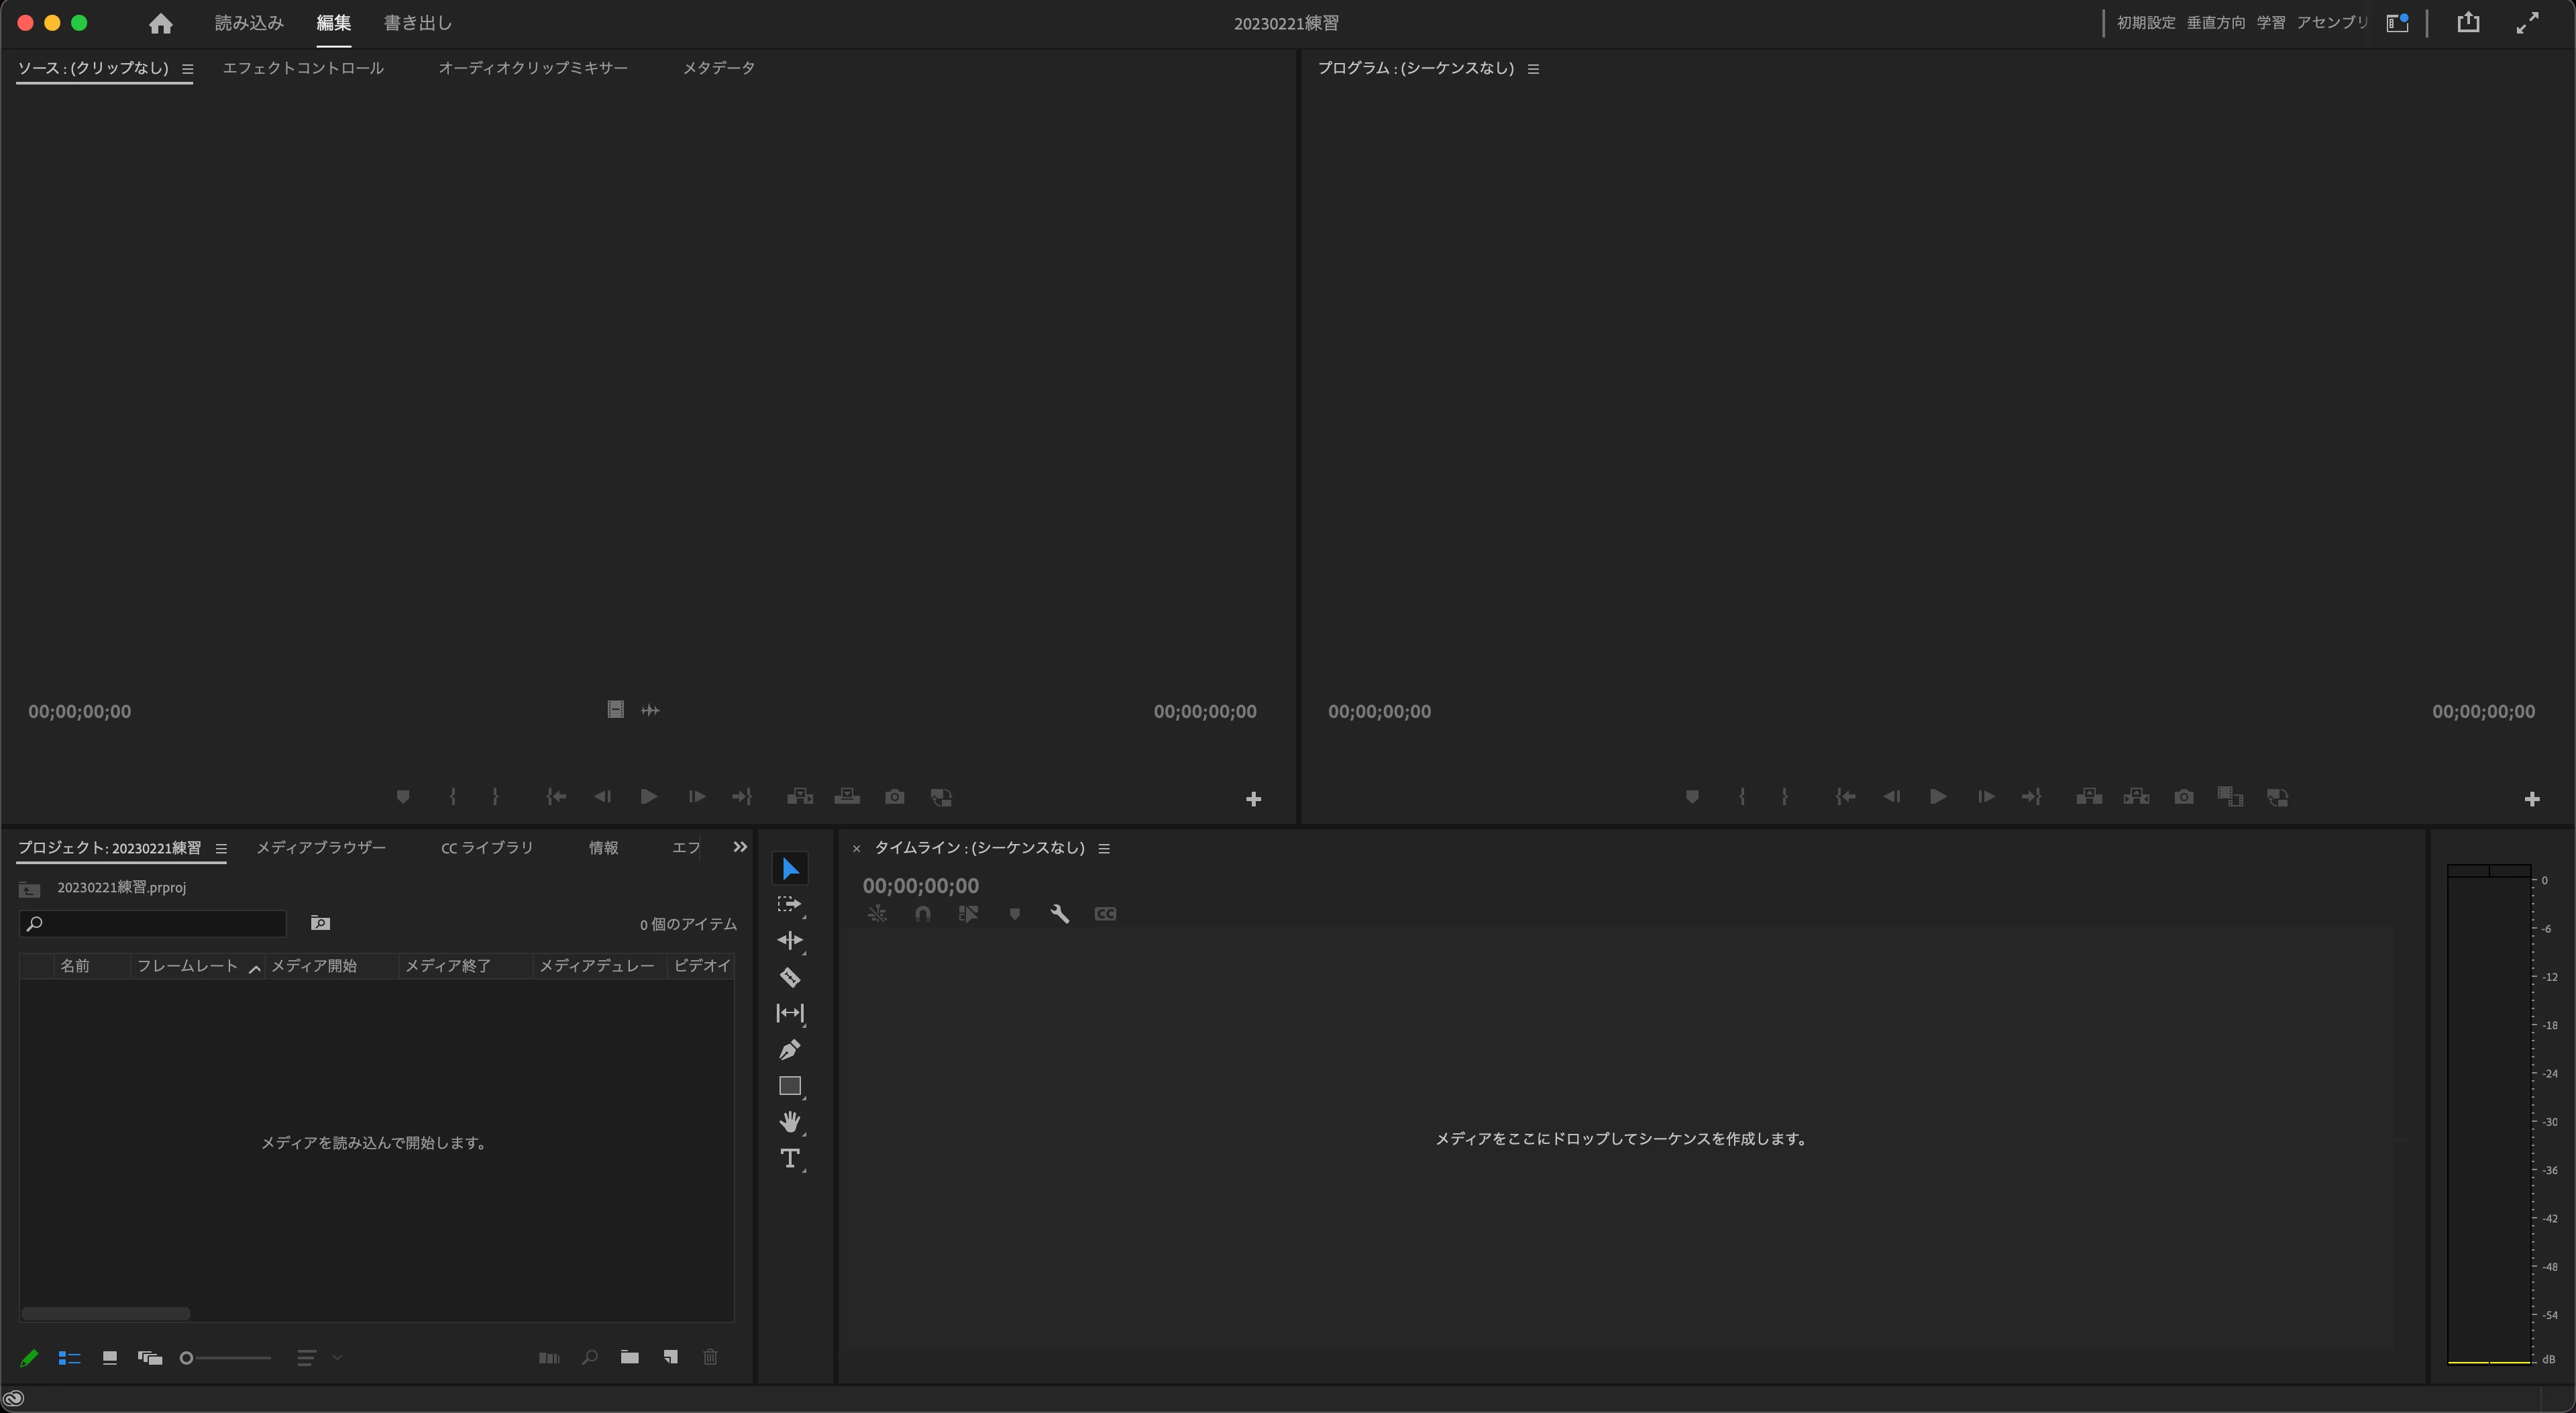This screenshot has height=1413, width=2576.
Task: Toggle read-only project pencil icon
Action: tap(29, 1357)
